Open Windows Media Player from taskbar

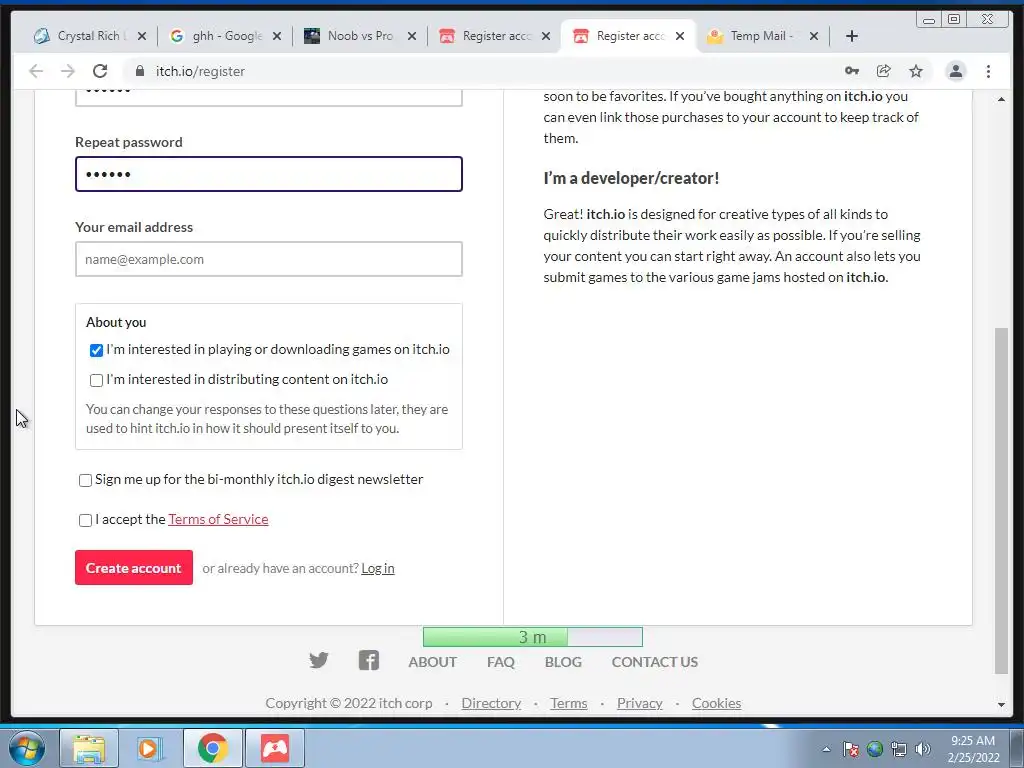tap(150, 748)
